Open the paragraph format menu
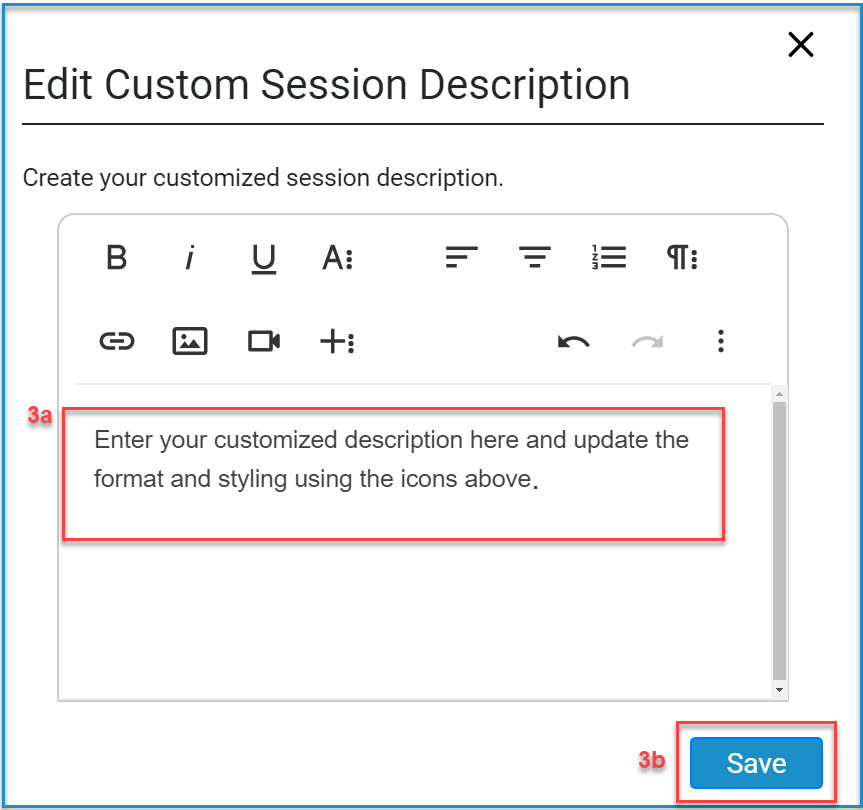Screen dimensions: 863x810 pos(682,257)
